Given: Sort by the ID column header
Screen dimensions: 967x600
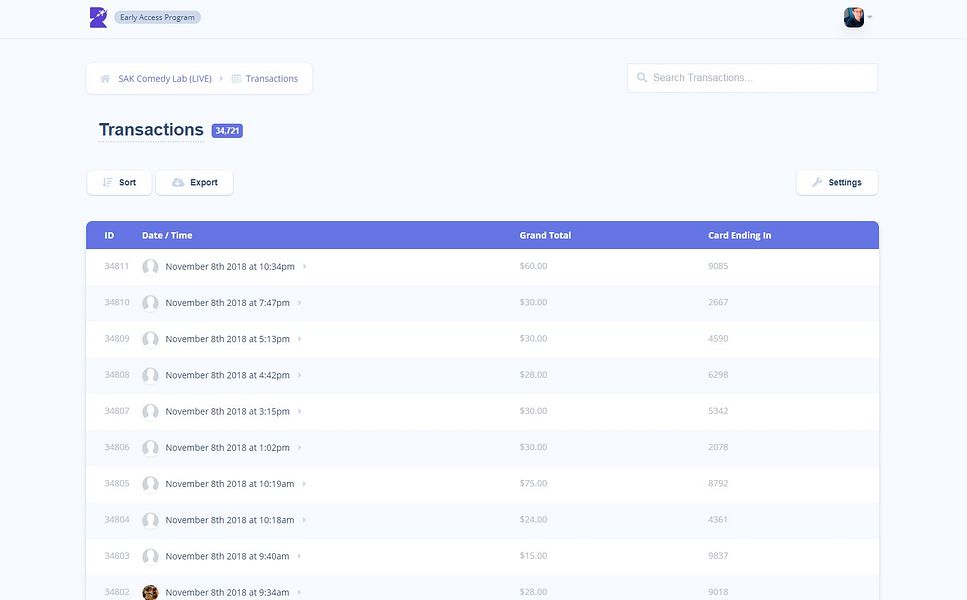Looking at the screenshot, I should pos(109,236).
